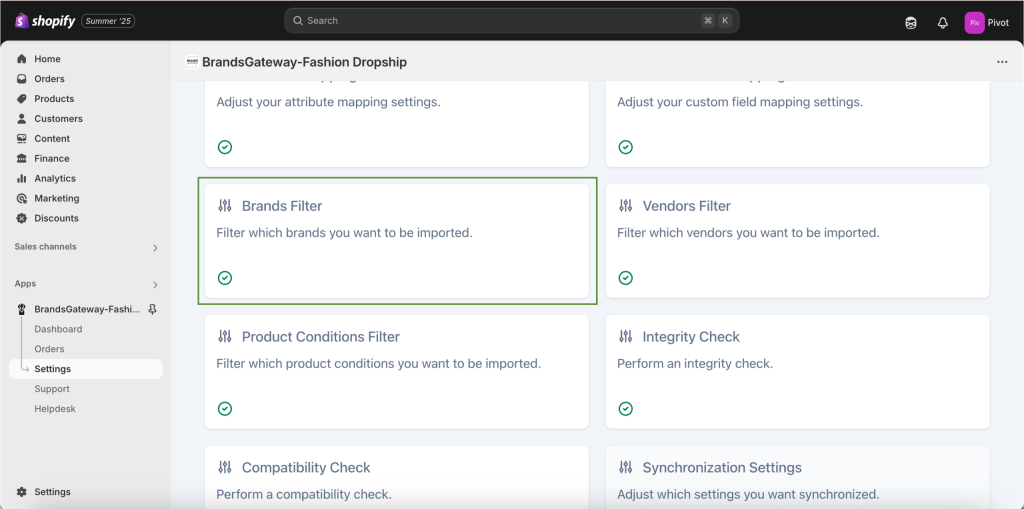Open the app's Helpdesk page
Image resolution: width=1024 pixels, height=509 pixels.
tap(55, 408)
